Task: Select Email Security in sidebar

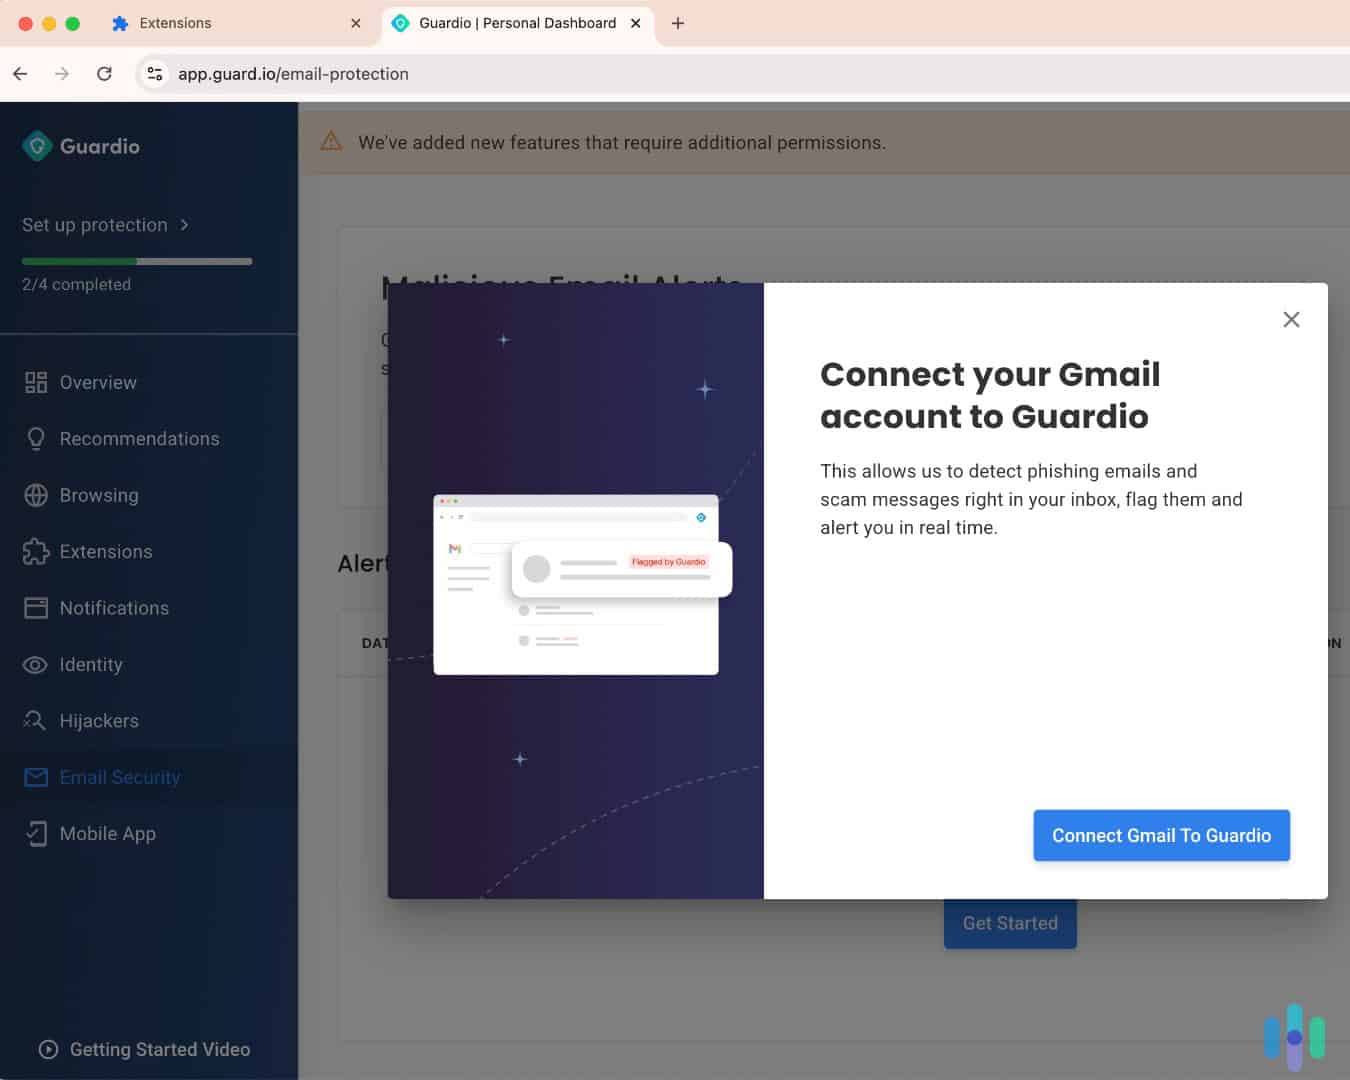Action: tap(119, 777)
